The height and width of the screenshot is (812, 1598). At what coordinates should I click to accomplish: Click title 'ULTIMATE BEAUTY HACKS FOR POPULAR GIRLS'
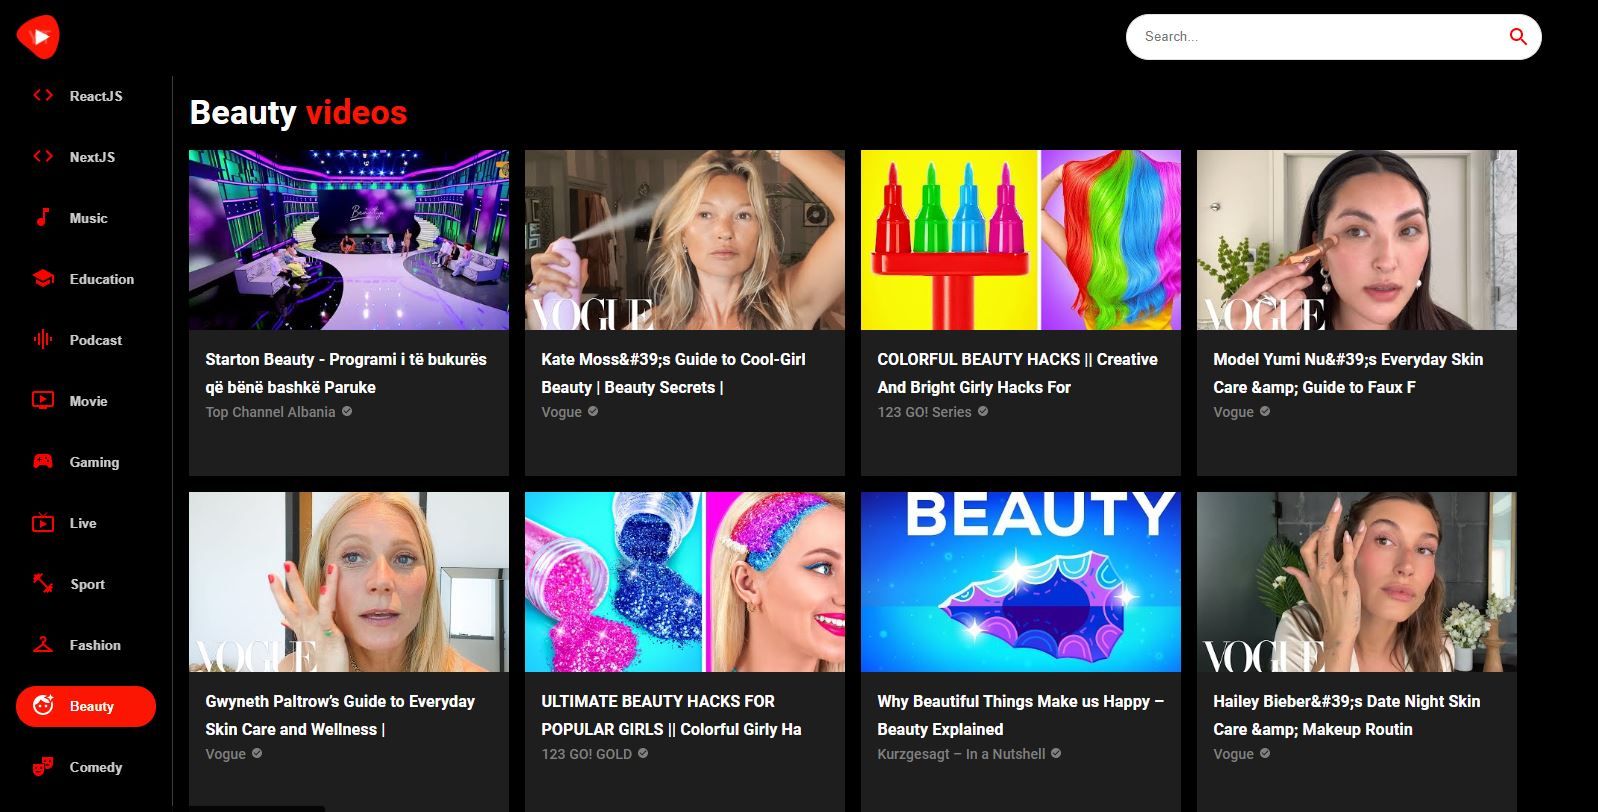671,715
